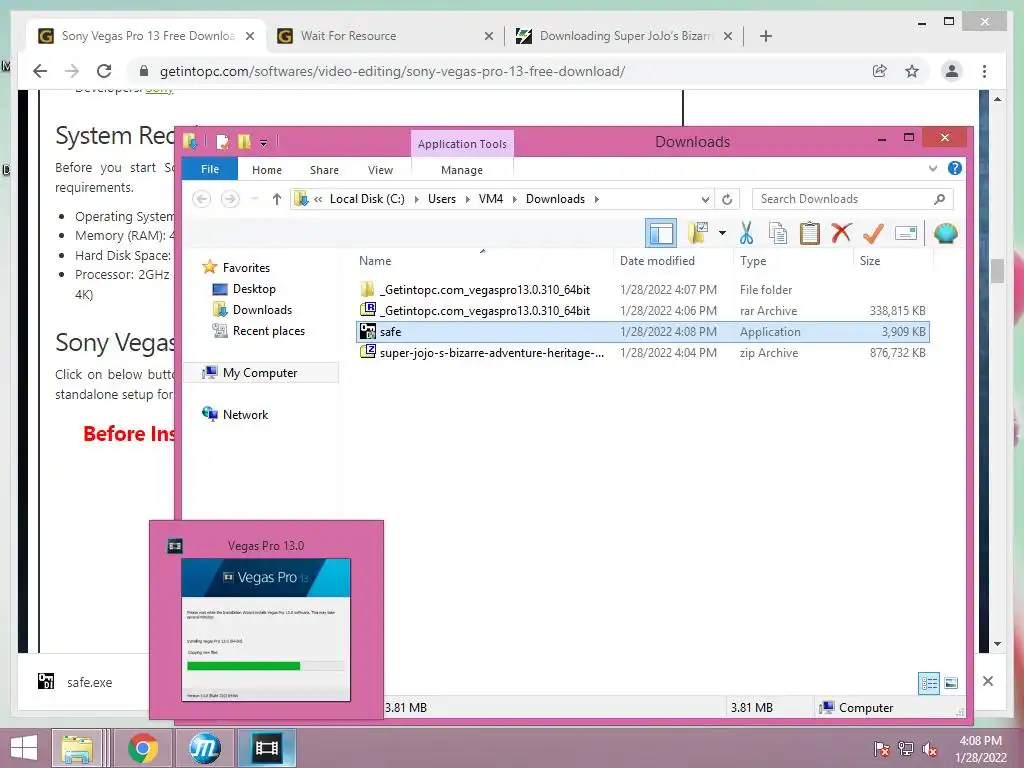1024x768 pixels.
Task: Open the Chrome three-dot menu
Action: (x=984, y=71)
